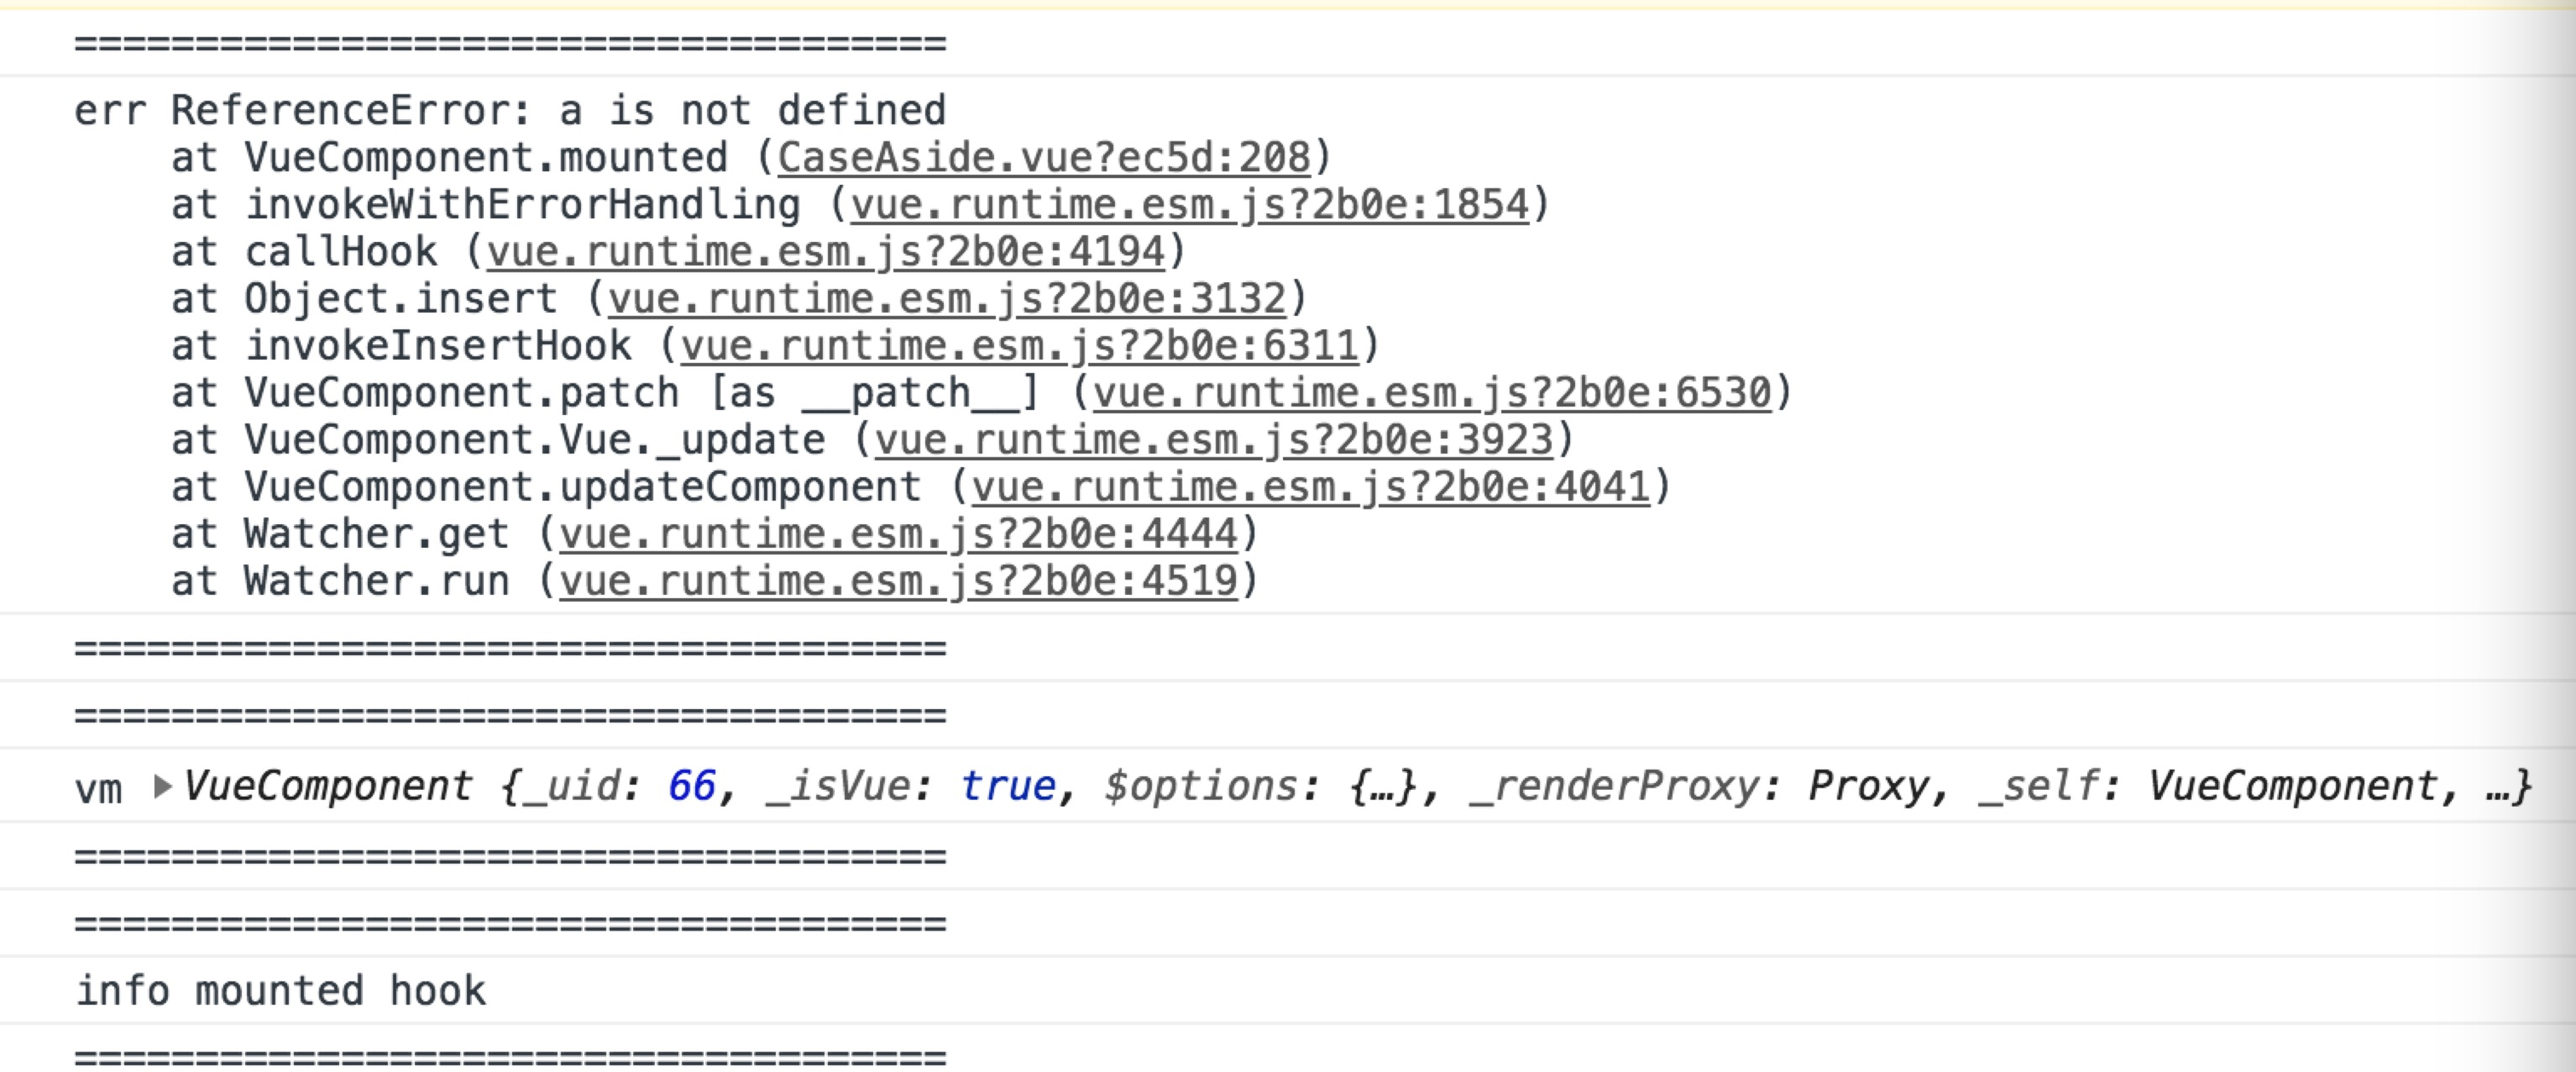The image size is (2576, 1072).
Task: Open vue.runtime.esm.js?2b0e:6311 from invokeInsertHook
Action: [1023, 345]
